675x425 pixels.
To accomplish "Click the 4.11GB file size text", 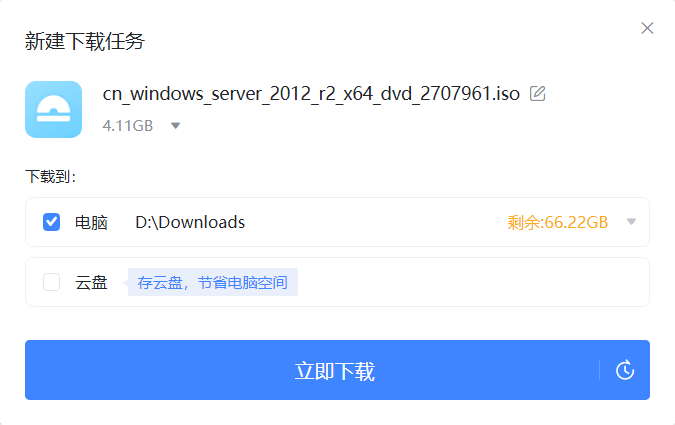I will pos(128,126).
